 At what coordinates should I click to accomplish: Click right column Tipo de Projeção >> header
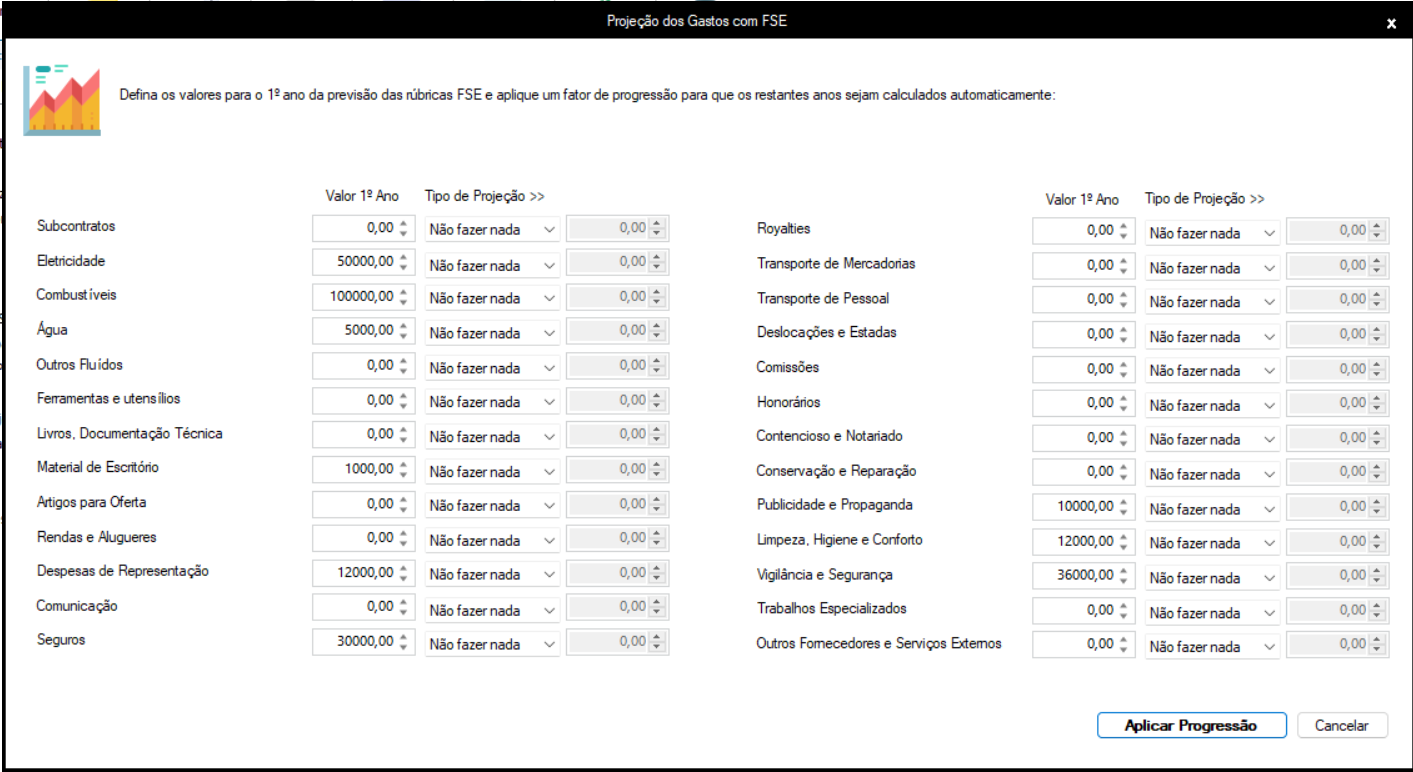click(x=1204, y=199)
